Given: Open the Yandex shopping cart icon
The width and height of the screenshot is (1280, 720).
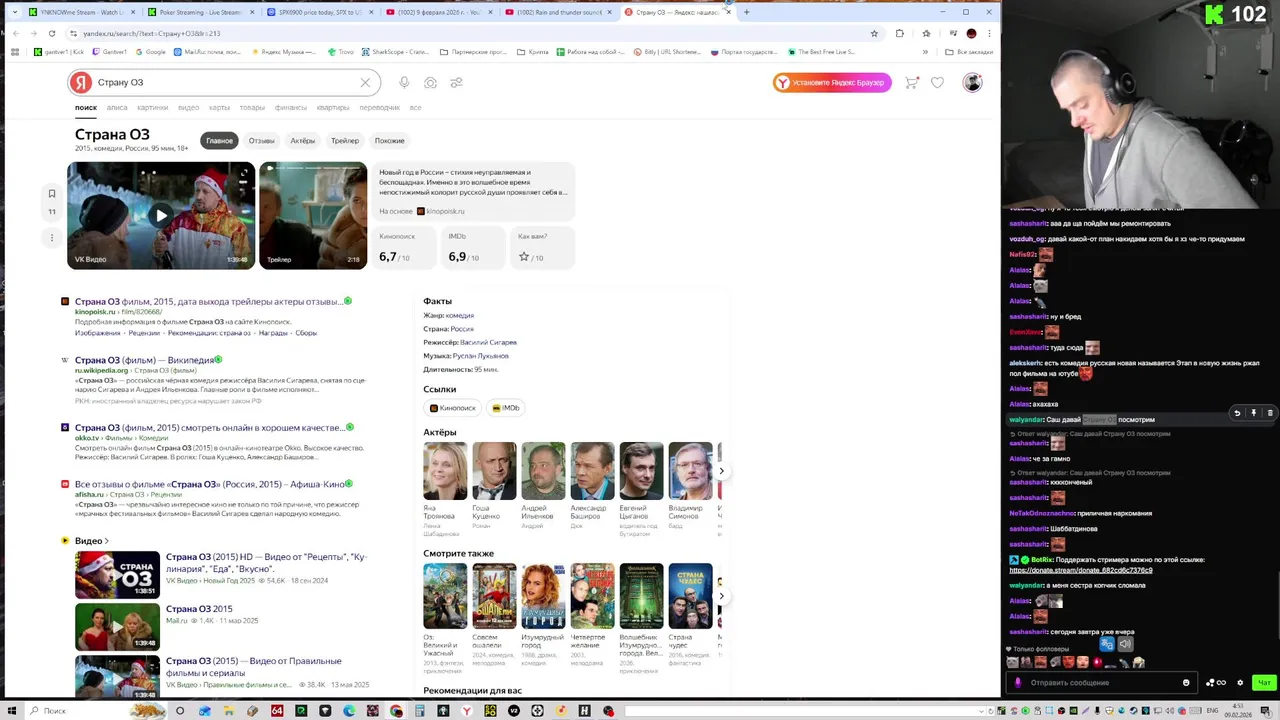Looking at the screenshot, I should 911,83.
